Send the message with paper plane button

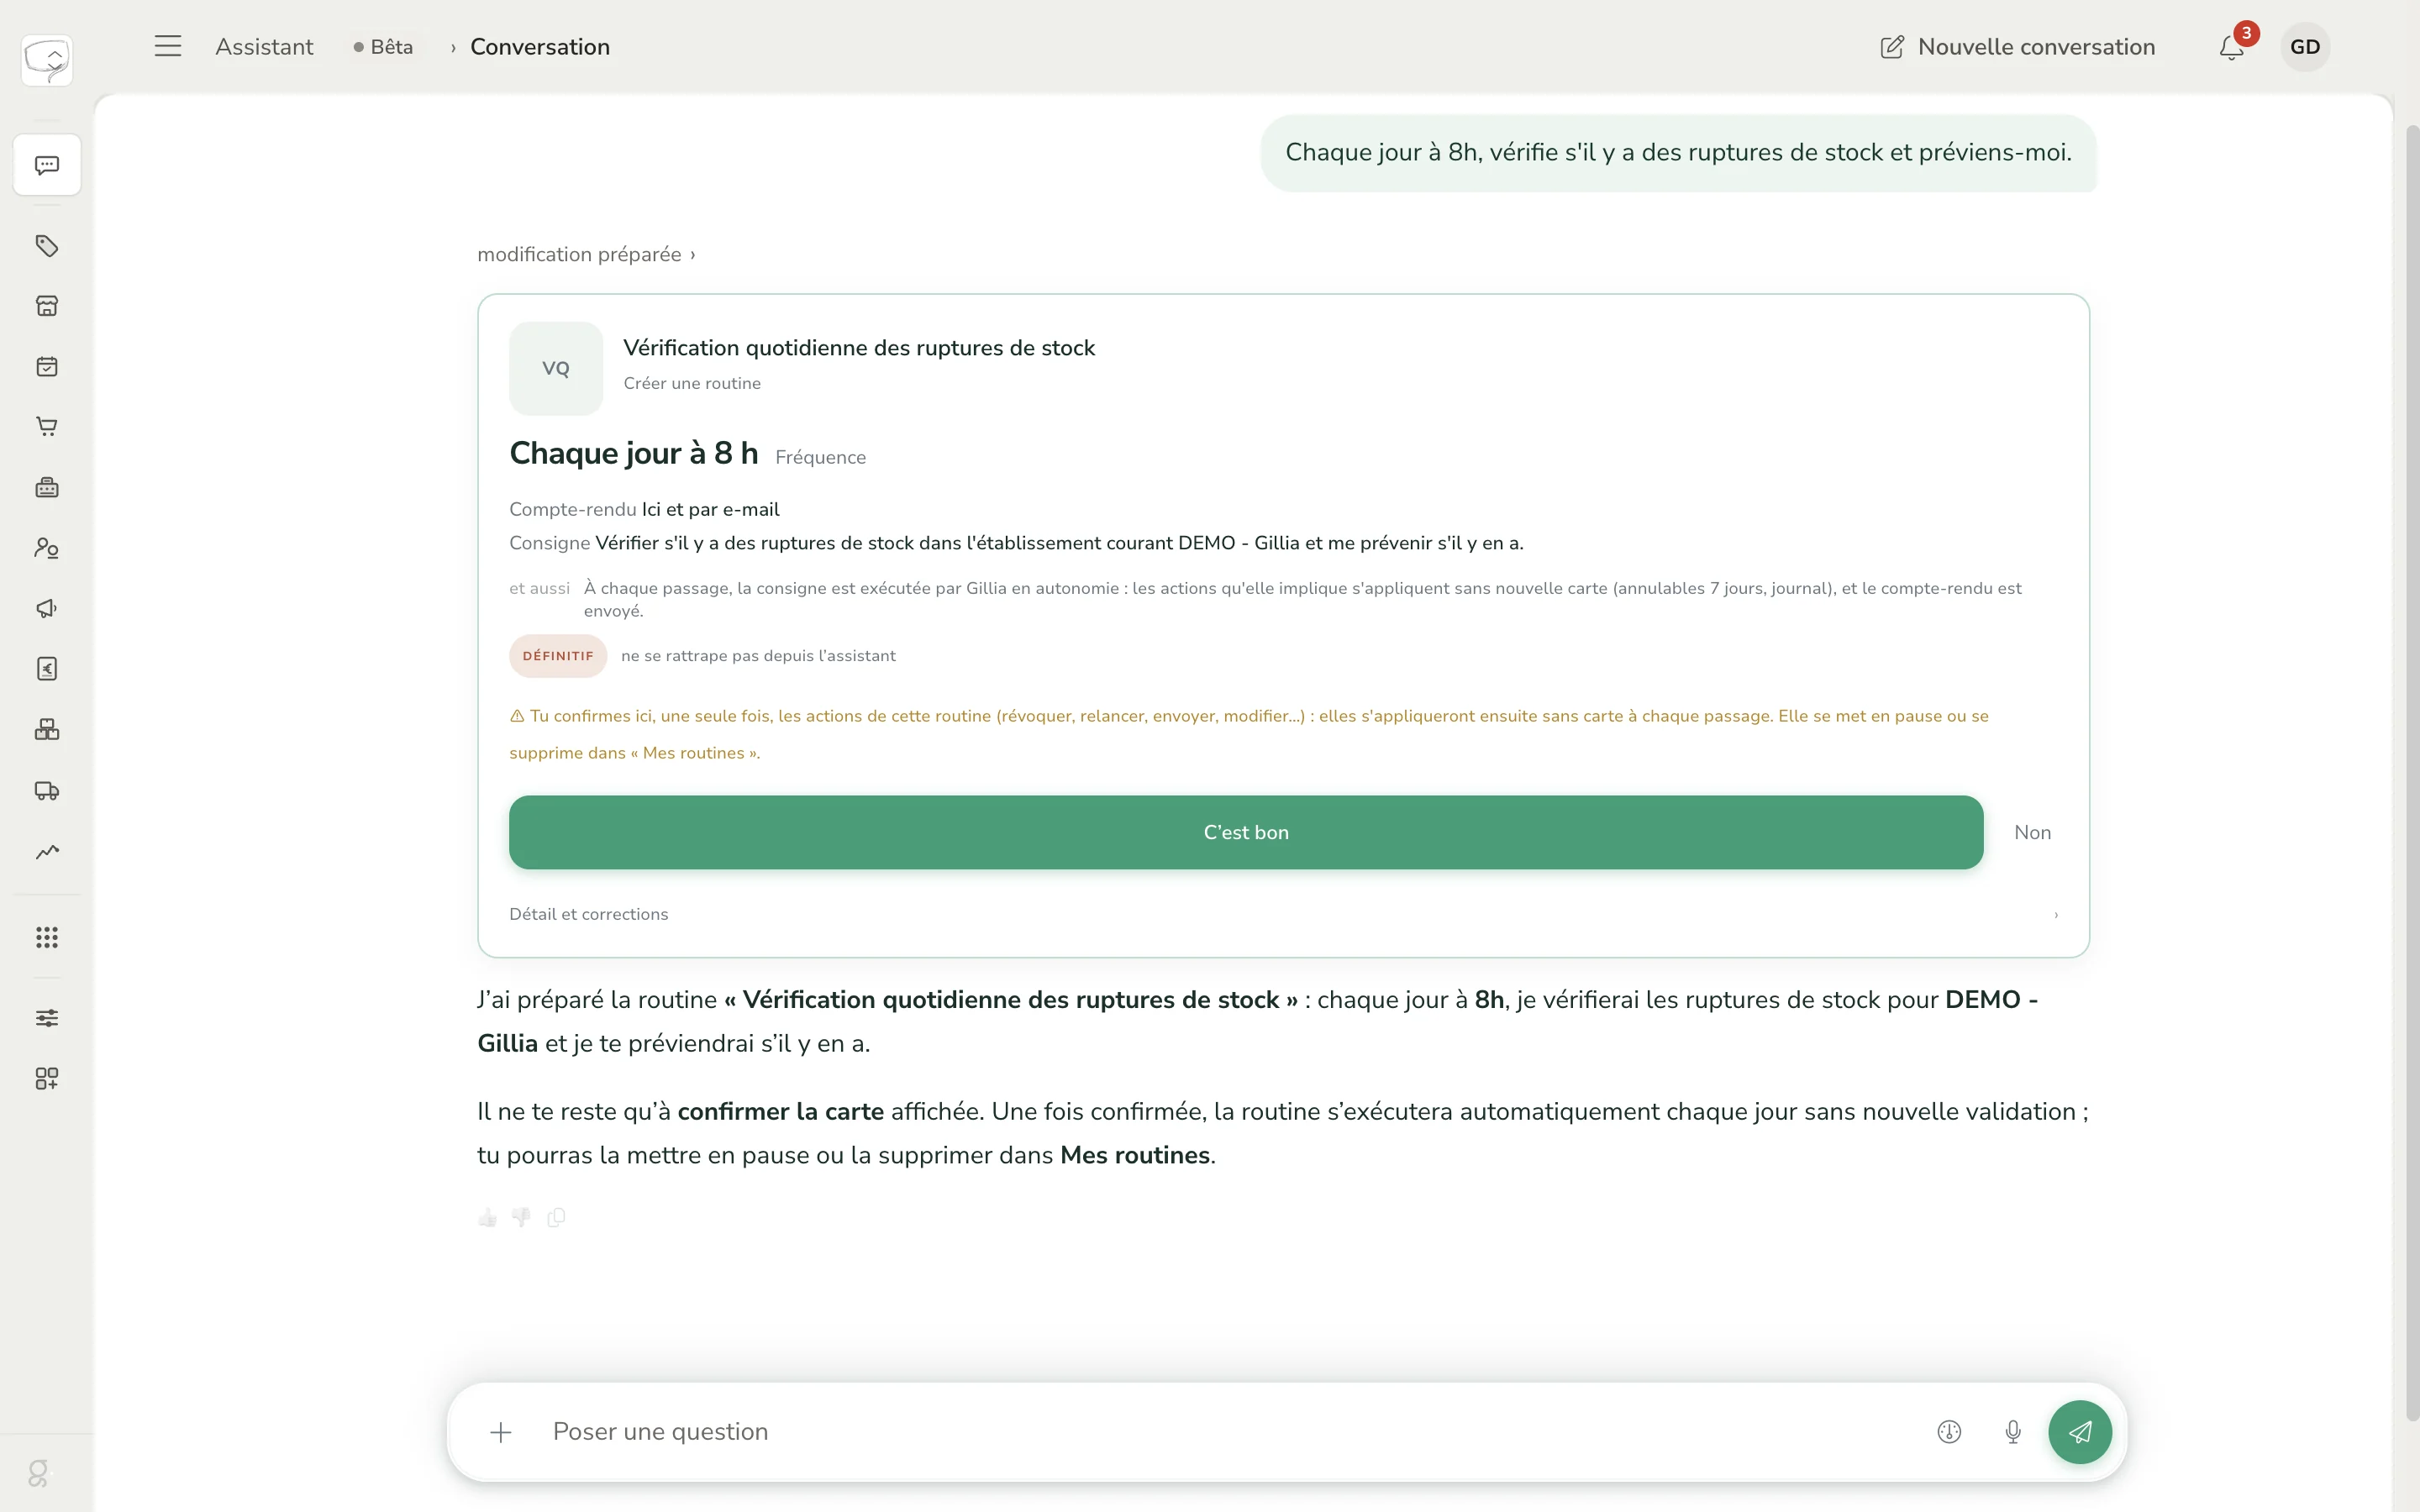coord(2080,1432)
